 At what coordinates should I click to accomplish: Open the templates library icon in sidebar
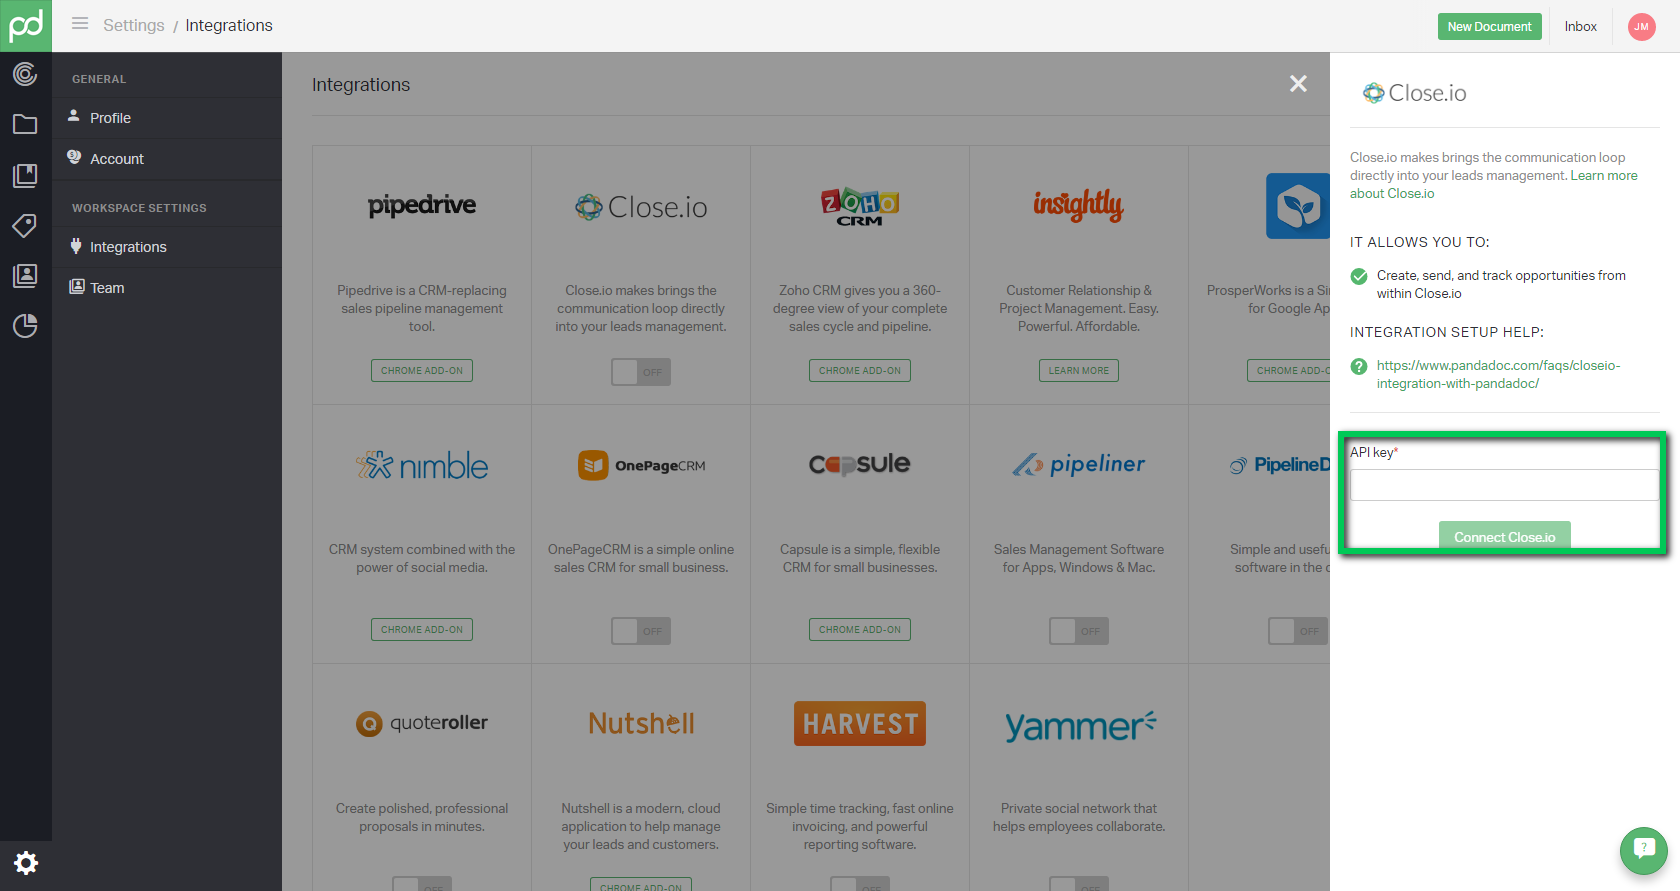[x=25, y=176]
